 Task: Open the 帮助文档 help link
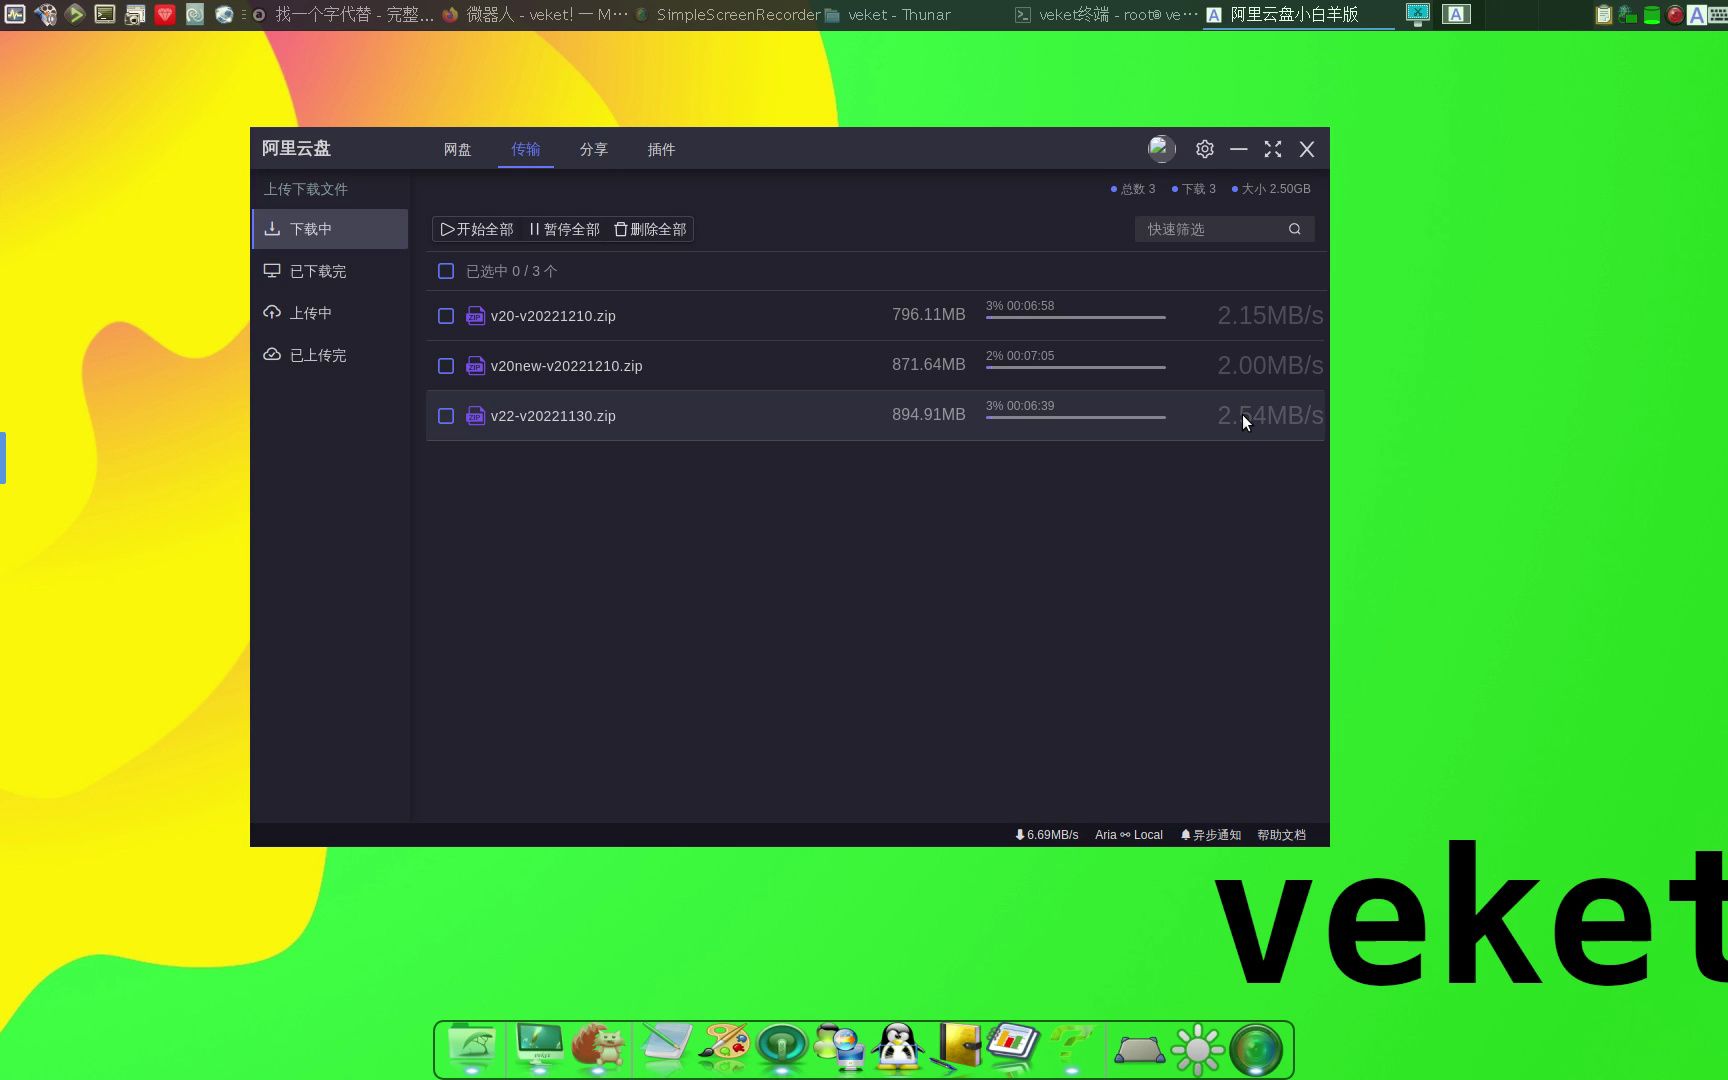pyautogui.click(x=1281, y=835)
